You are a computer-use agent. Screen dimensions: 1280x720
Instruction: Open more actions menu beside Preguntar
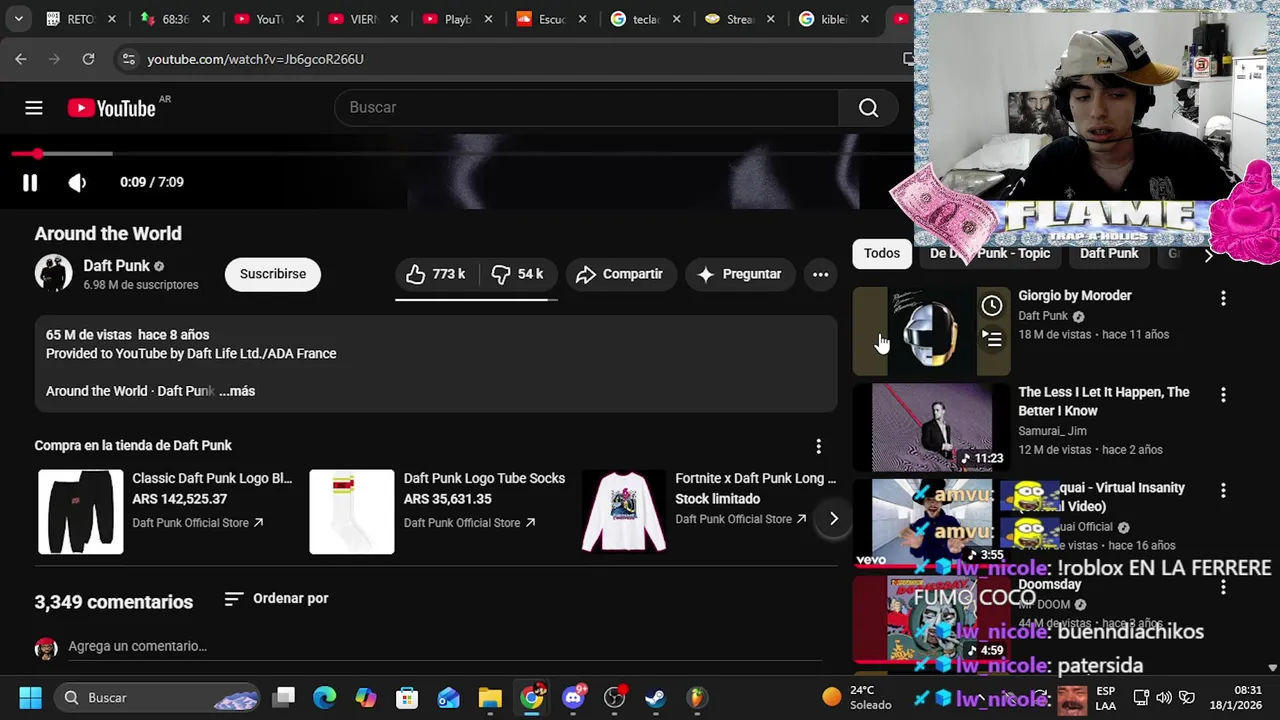tap(820, 274)
